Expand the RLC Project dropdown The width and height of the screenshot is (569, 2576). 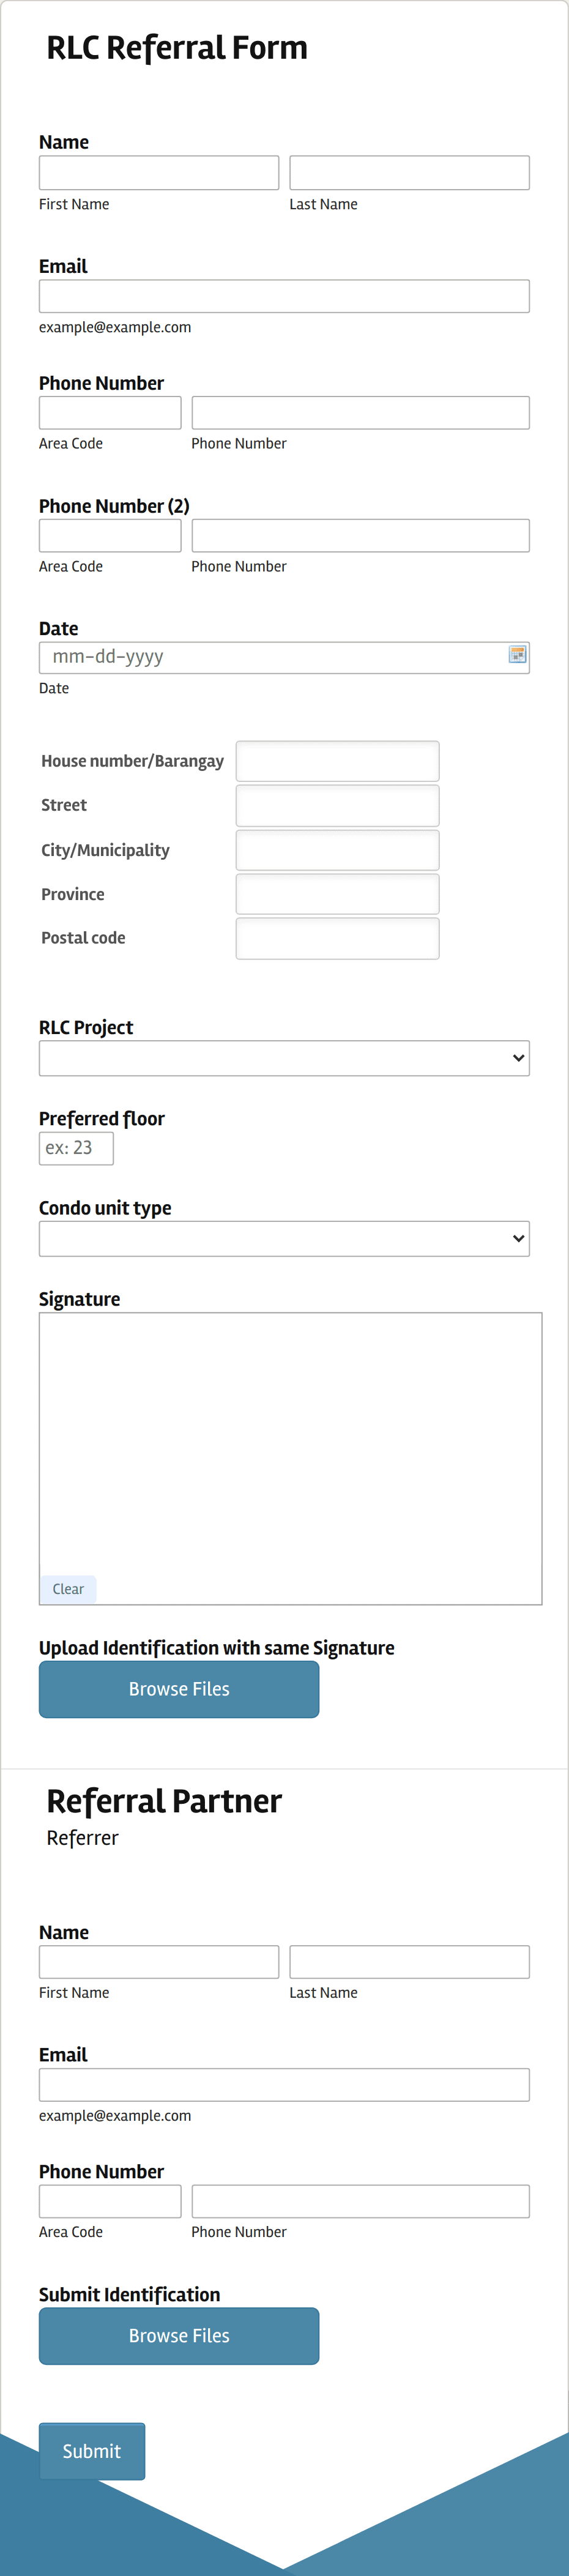(284, 1058)
